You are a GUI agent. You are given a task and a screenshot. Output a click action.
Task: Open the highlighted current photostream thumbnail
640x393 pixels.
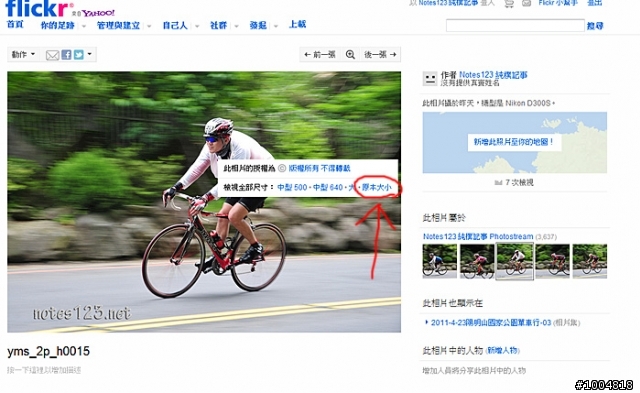tap(515, 261)
